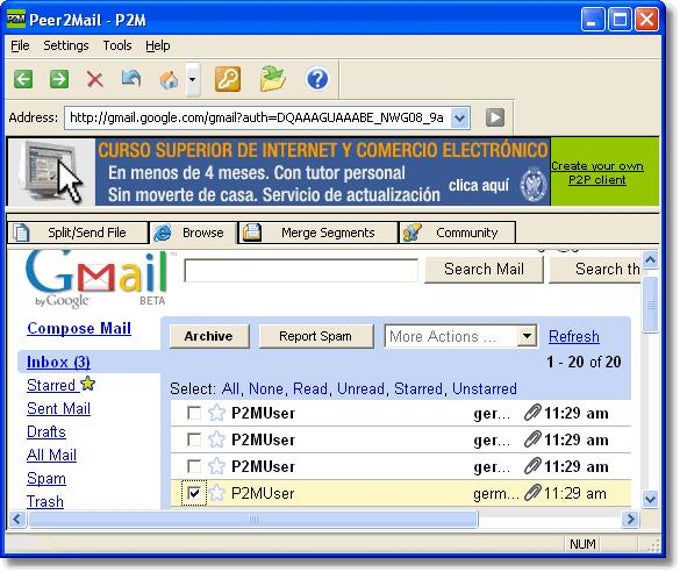Open the Drafts folder
680x572 pixels.
46,432
